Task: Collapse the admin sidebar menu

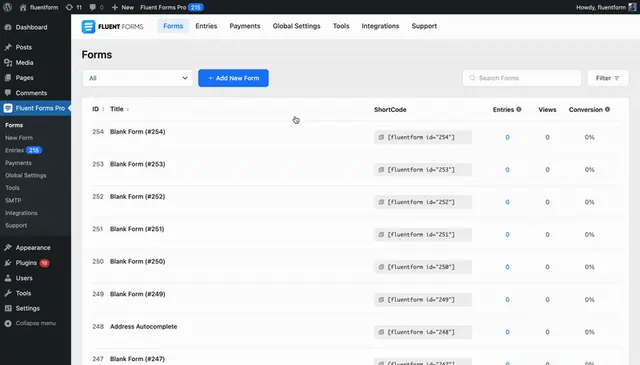Action: pyautogui.click(x=35, y=323)
